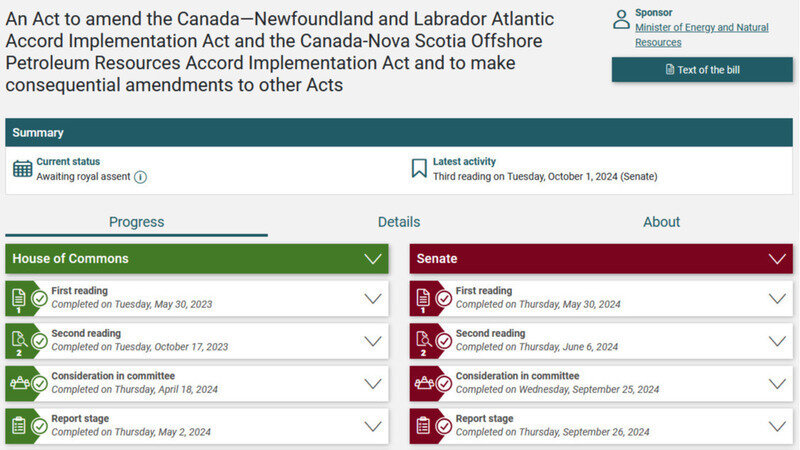Expand House of Commons First reading row
The width and height of the screenshot is (800, 450).
pos(373,298)
